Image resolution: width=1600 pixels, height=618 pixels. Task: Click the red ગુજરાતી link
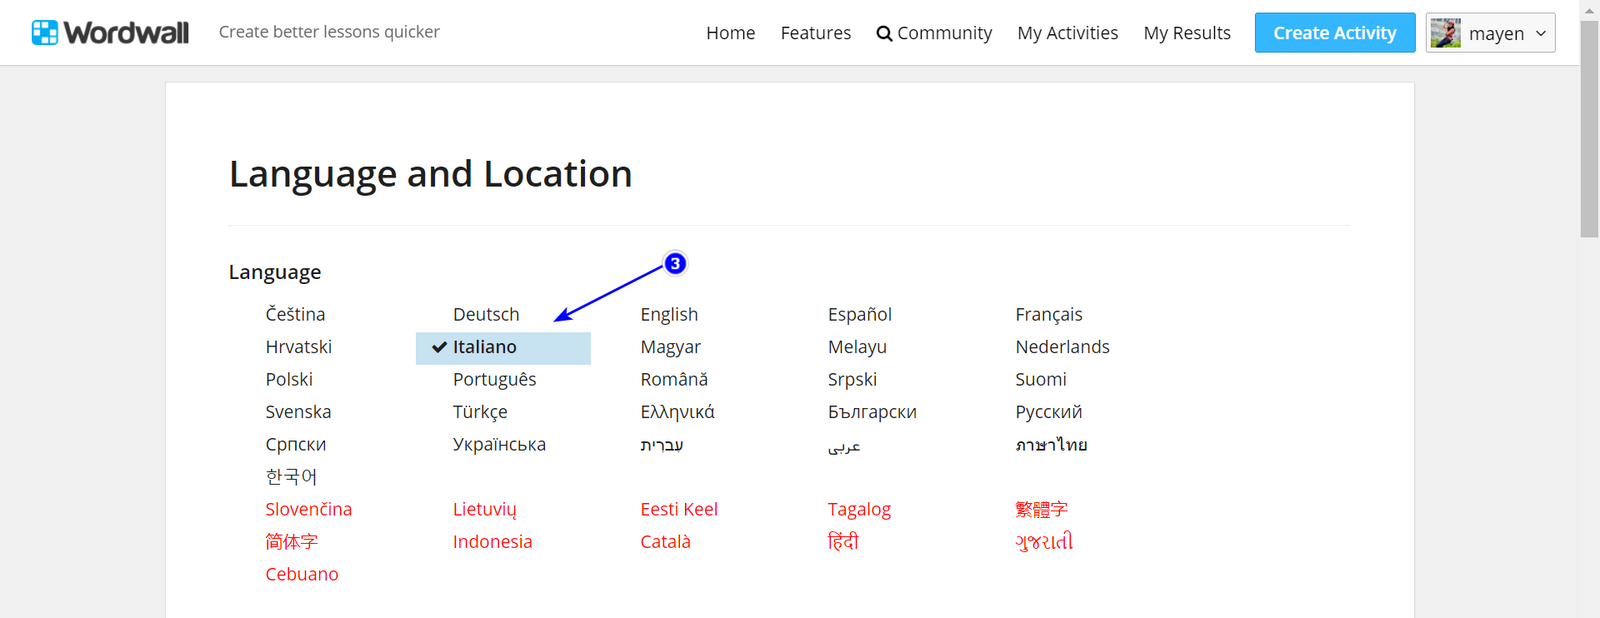tap(1044, 542)
